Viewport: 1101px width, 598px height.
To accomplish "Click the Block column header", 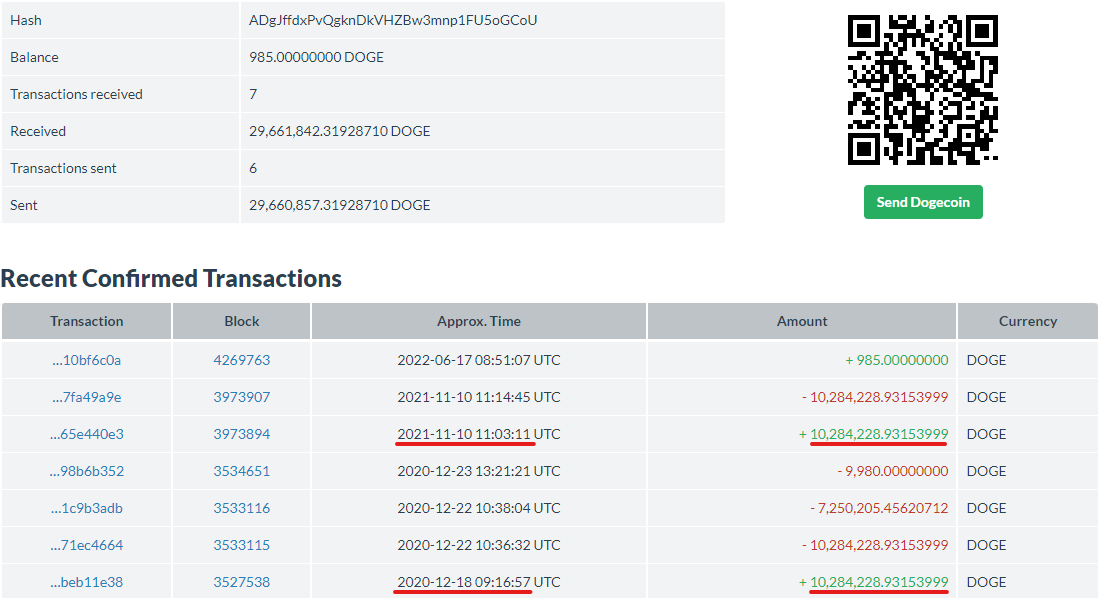I will pos(242,321).
